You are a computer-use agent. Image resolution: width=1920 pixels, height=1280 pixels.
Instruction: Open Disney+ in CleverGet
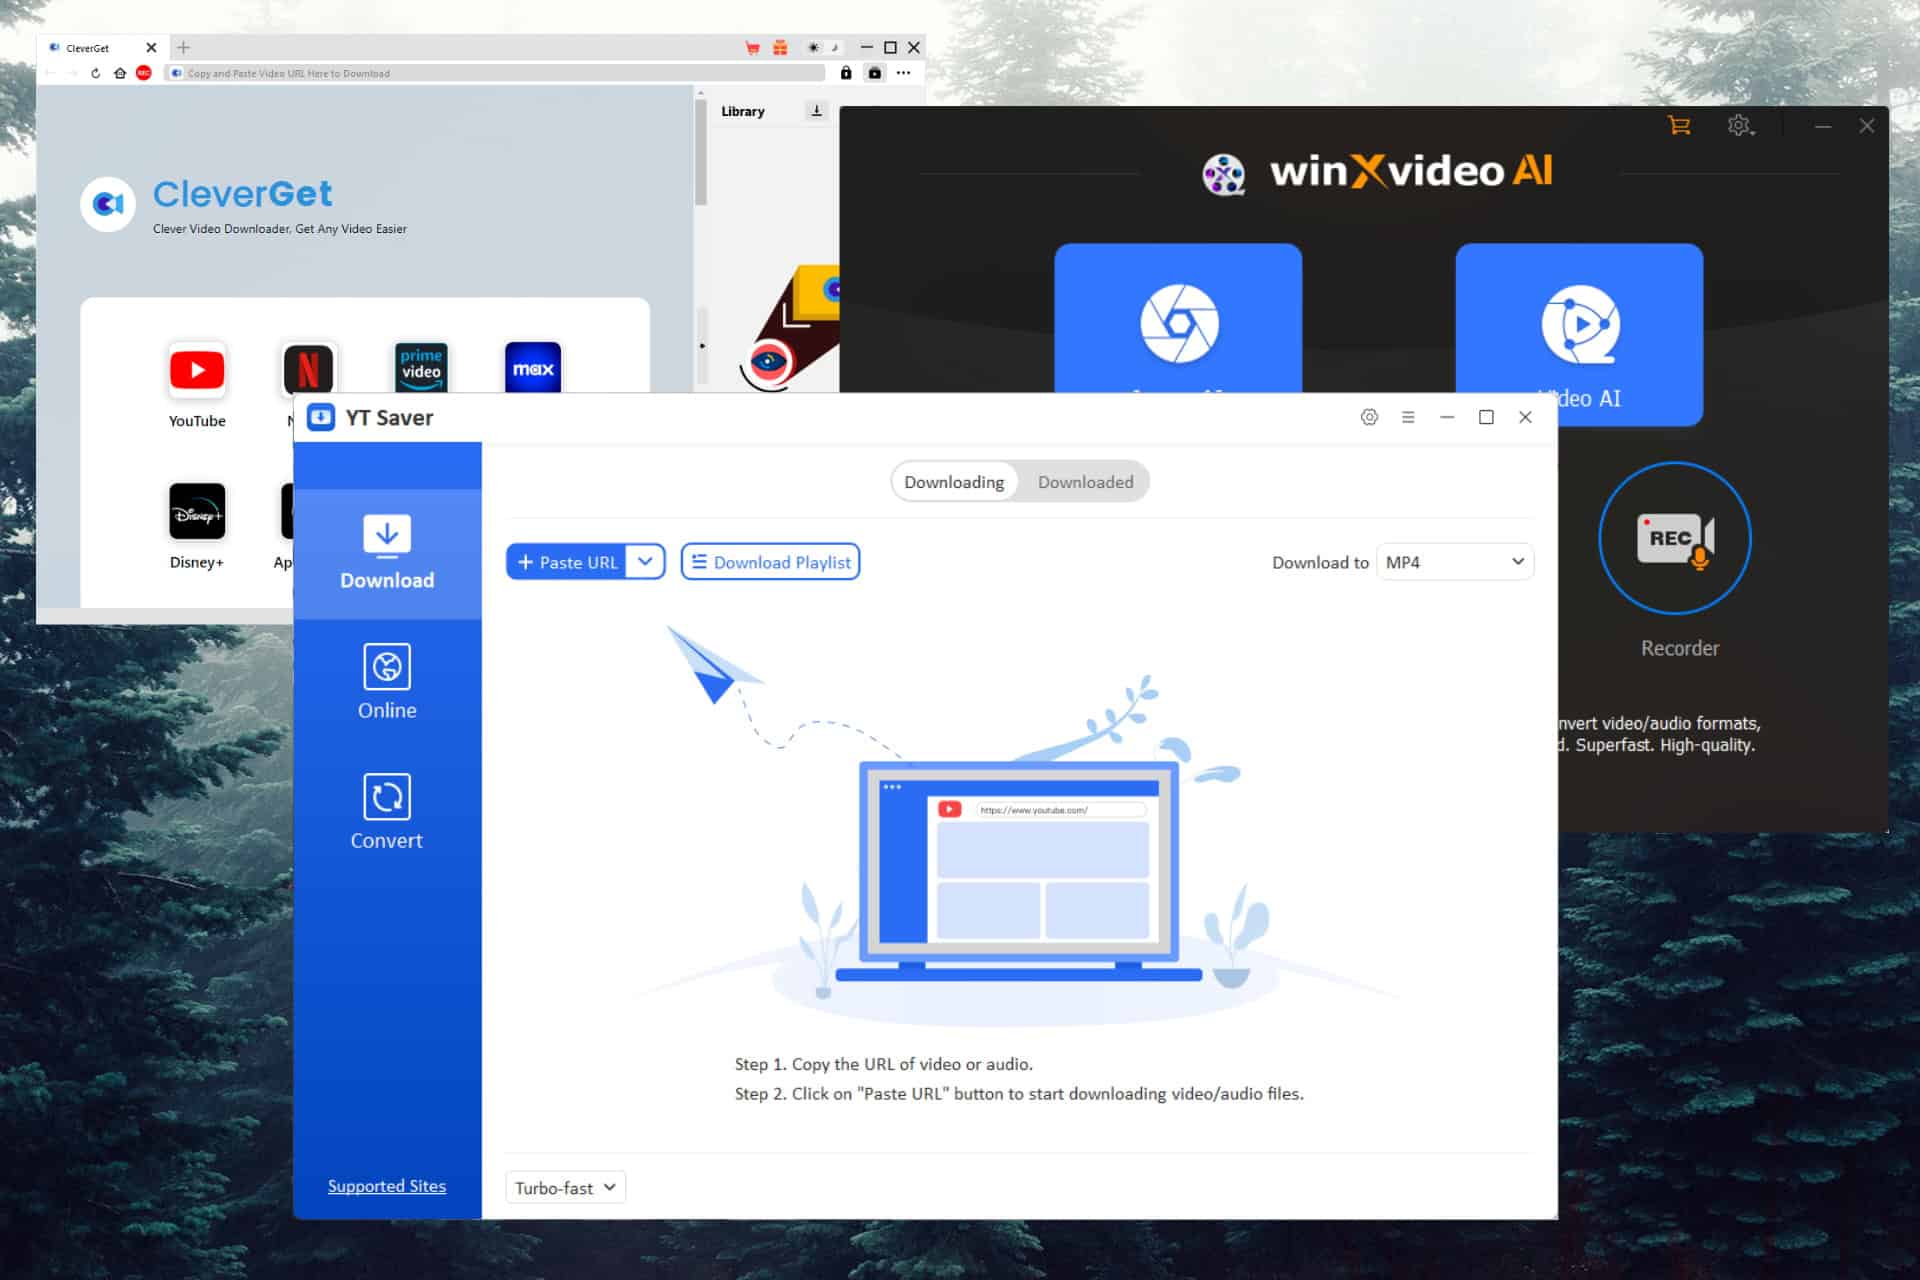click(197, 511)
